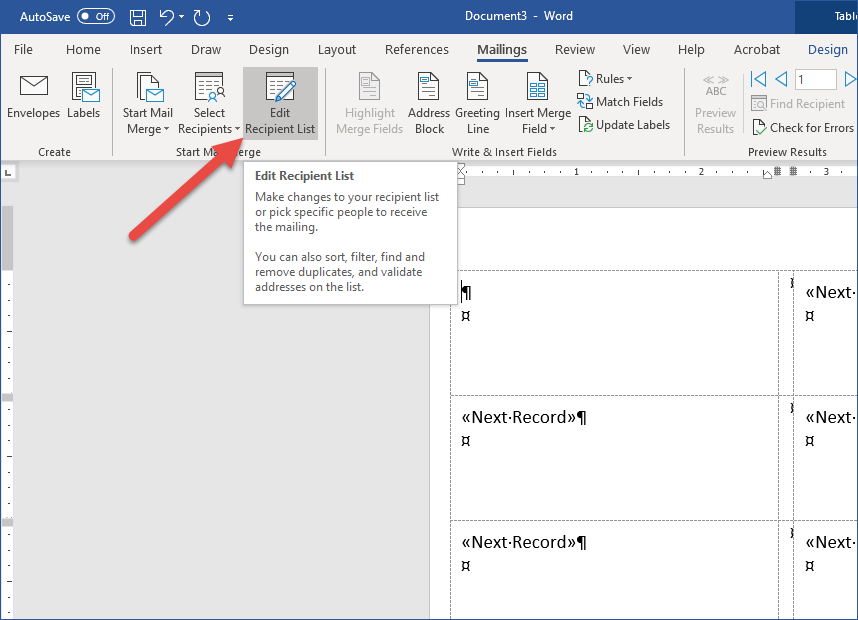Go to the First Record arrow
This screenshot has height=620, width=858.
(758, 79)
